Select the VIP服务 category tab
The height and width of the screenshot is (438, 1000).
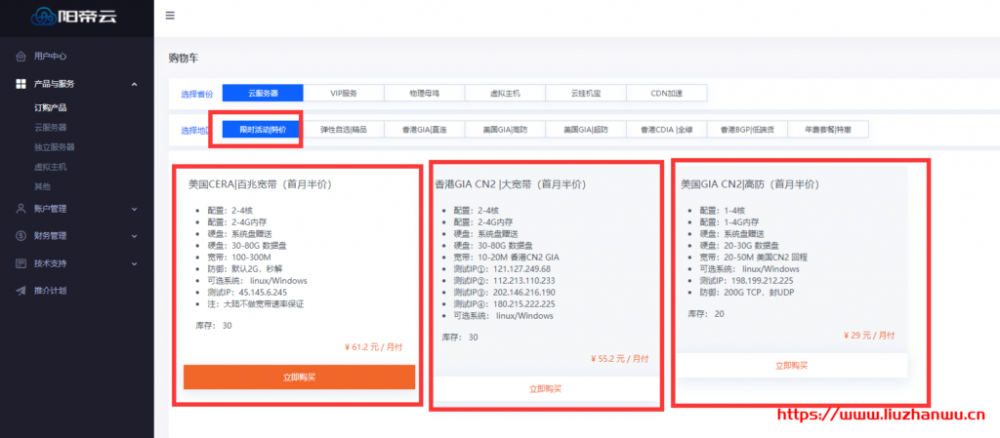[x=343, y=93]
